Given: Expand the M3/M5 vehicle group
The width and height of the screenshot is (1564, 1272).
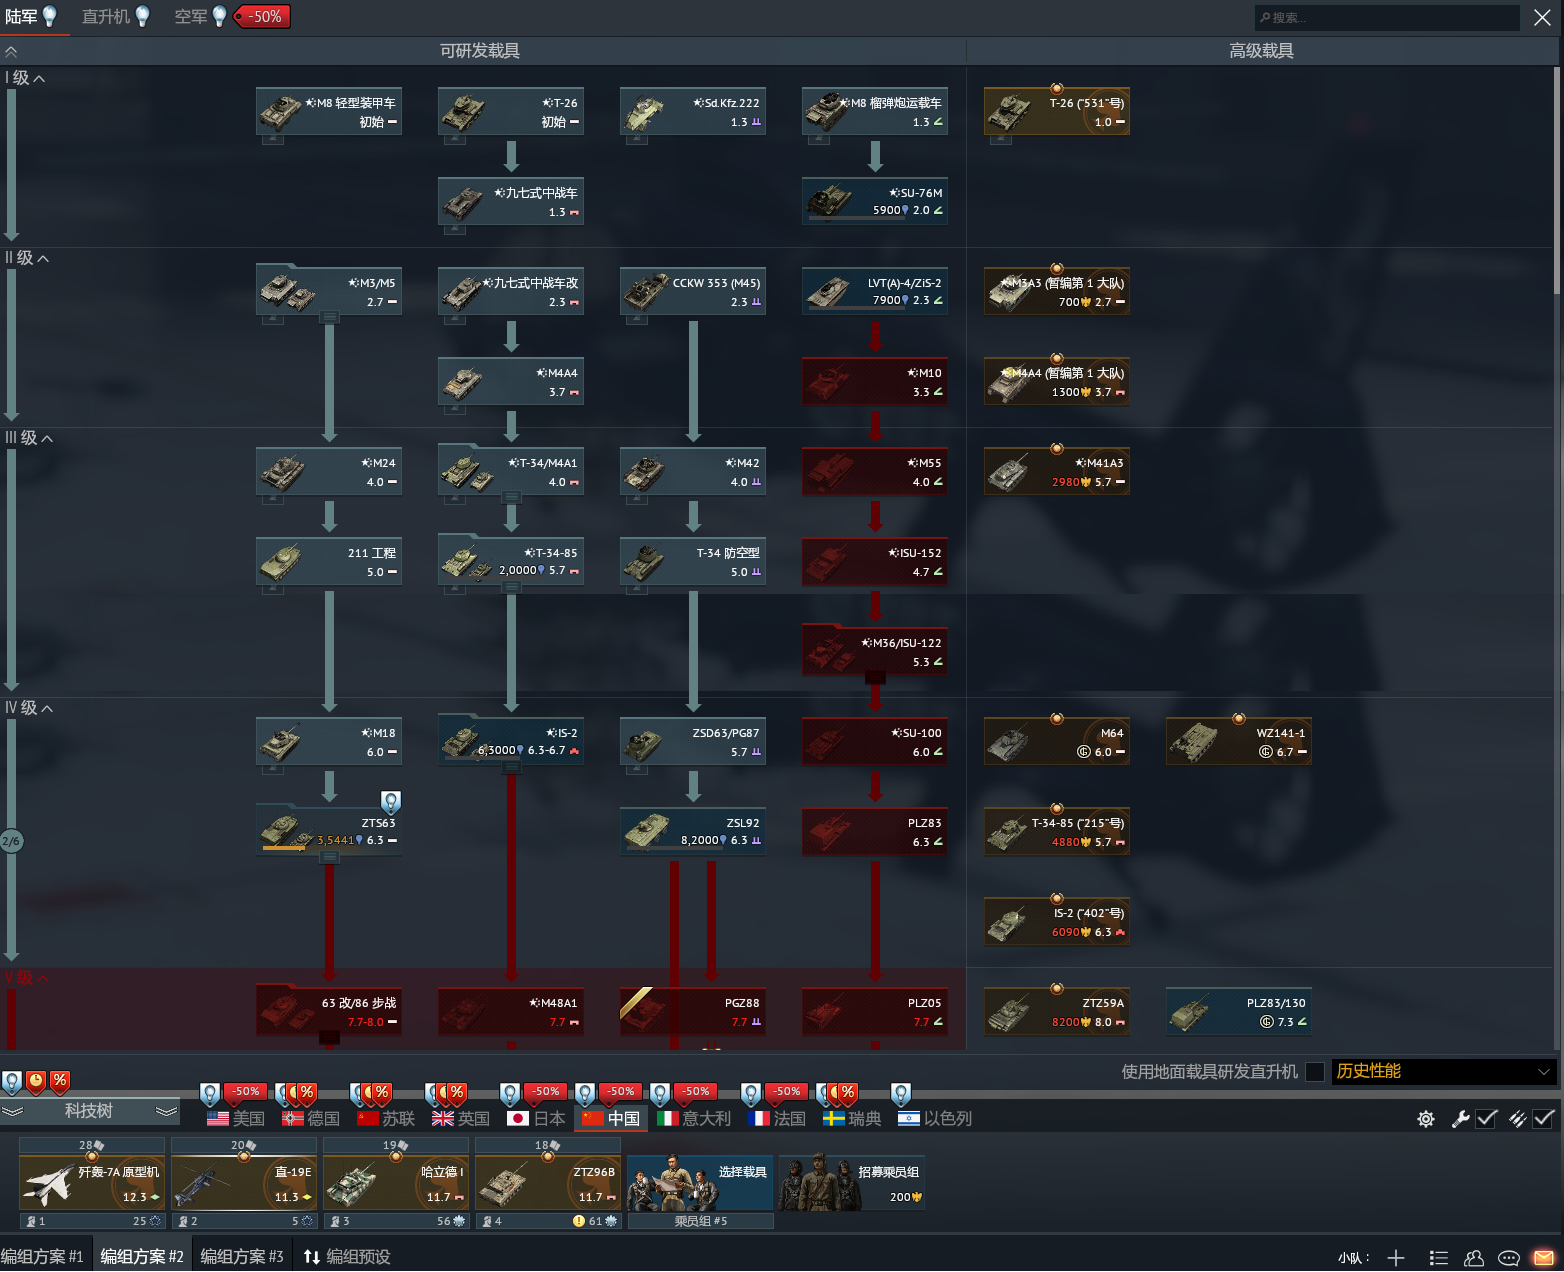Looking at the screenshot, I should coord(329,318).
